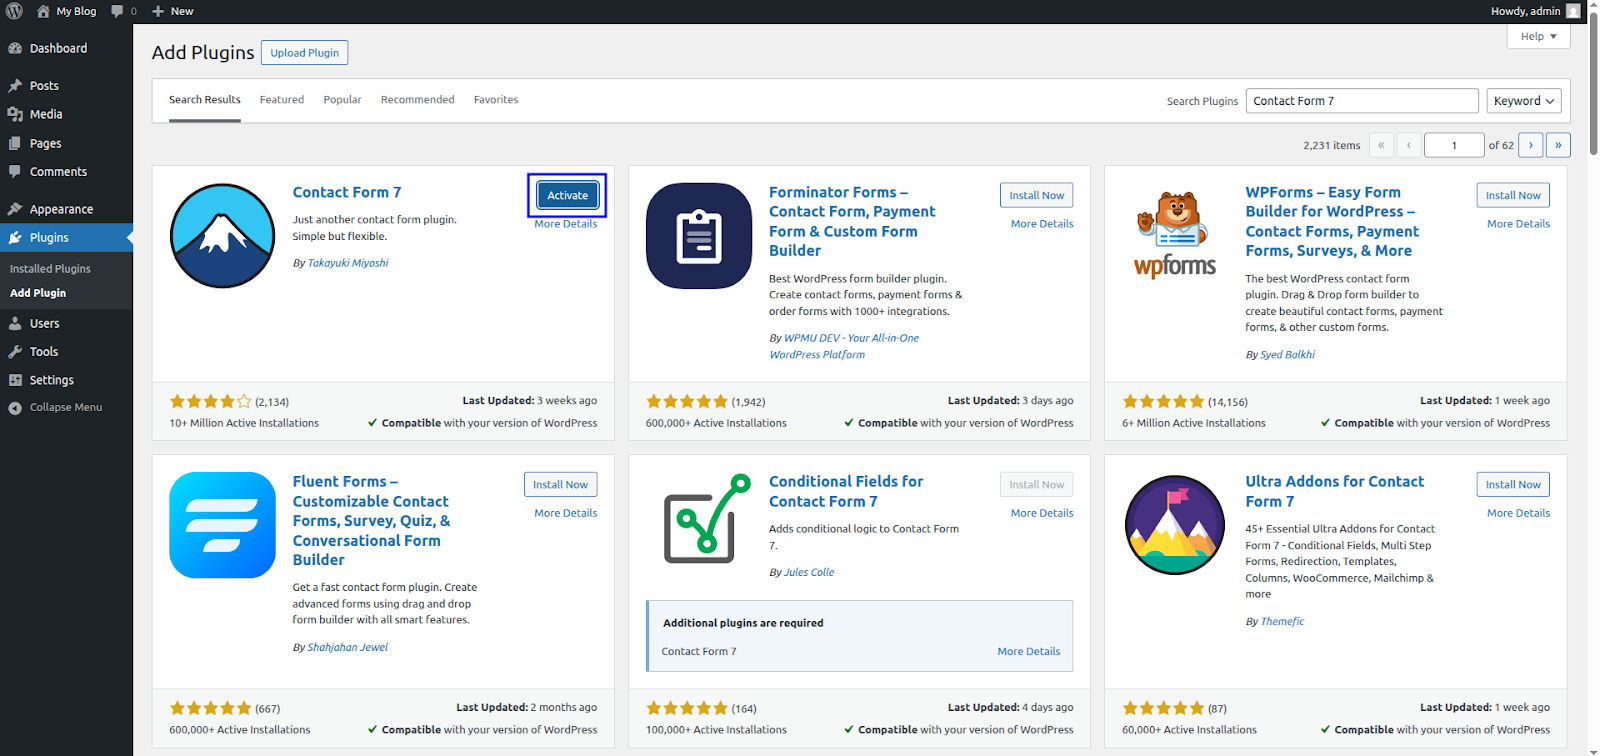Jump to the last results page
Image resolution: width=1600 pixels, height=756 pixels.
pos(1557,145)
